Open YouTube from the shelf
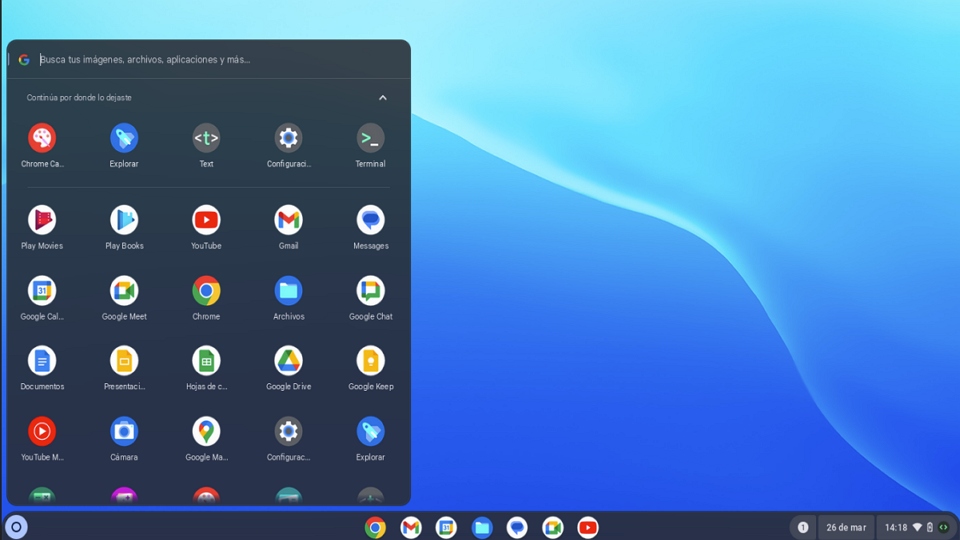This screenshot has width=960, height=540. 588,527
